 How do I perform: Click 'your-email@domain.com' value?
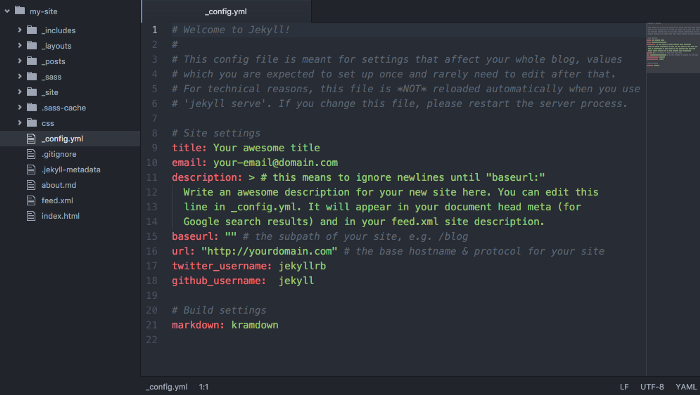[275, 162]
